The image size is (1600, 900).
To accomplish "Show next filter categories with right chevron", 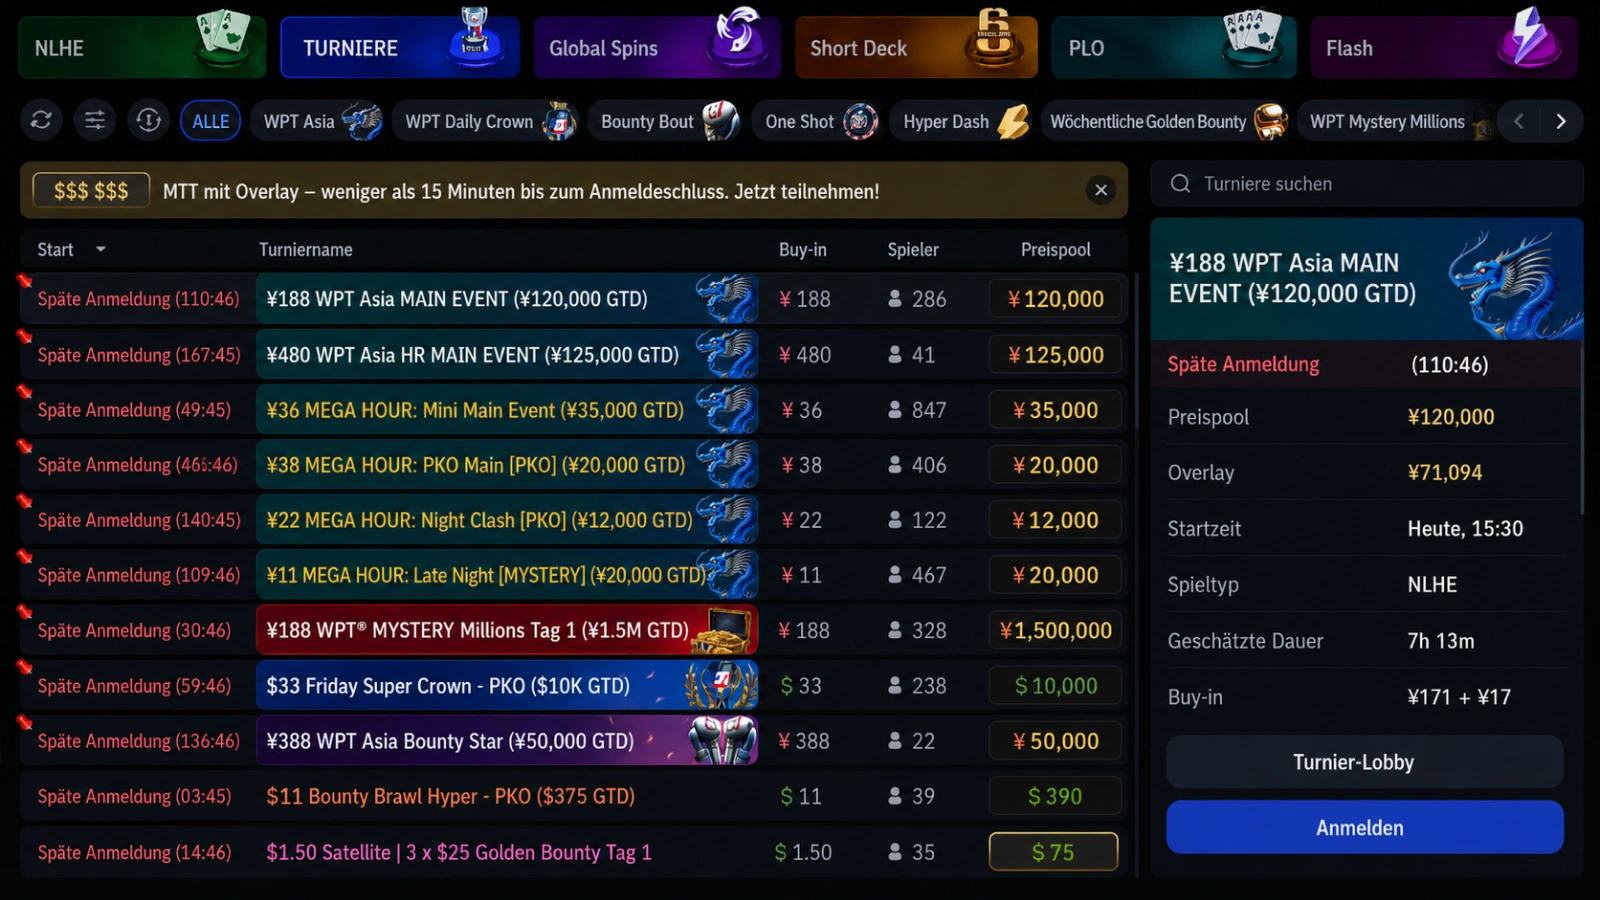I will pyautogui.click(x=1561, y=121).
